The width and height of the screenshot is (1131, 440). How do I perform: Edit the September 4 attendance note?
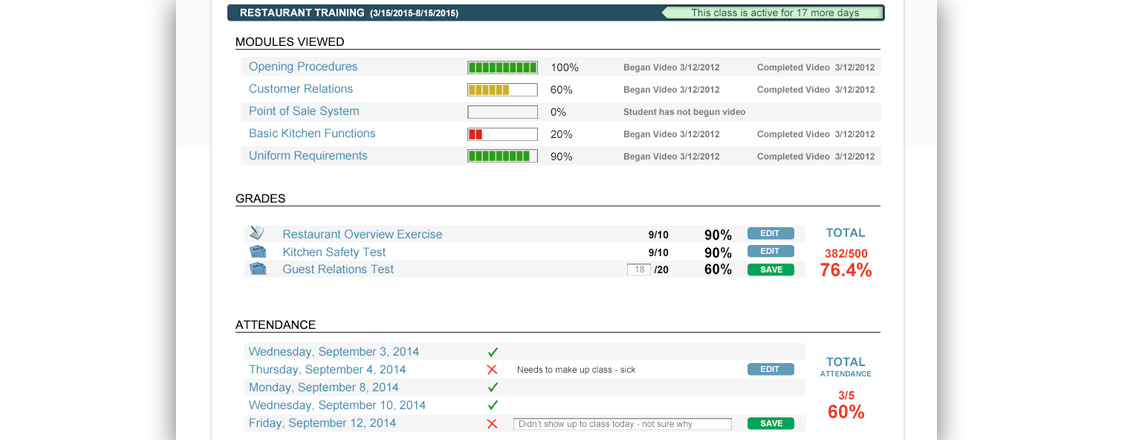(770, 369)
